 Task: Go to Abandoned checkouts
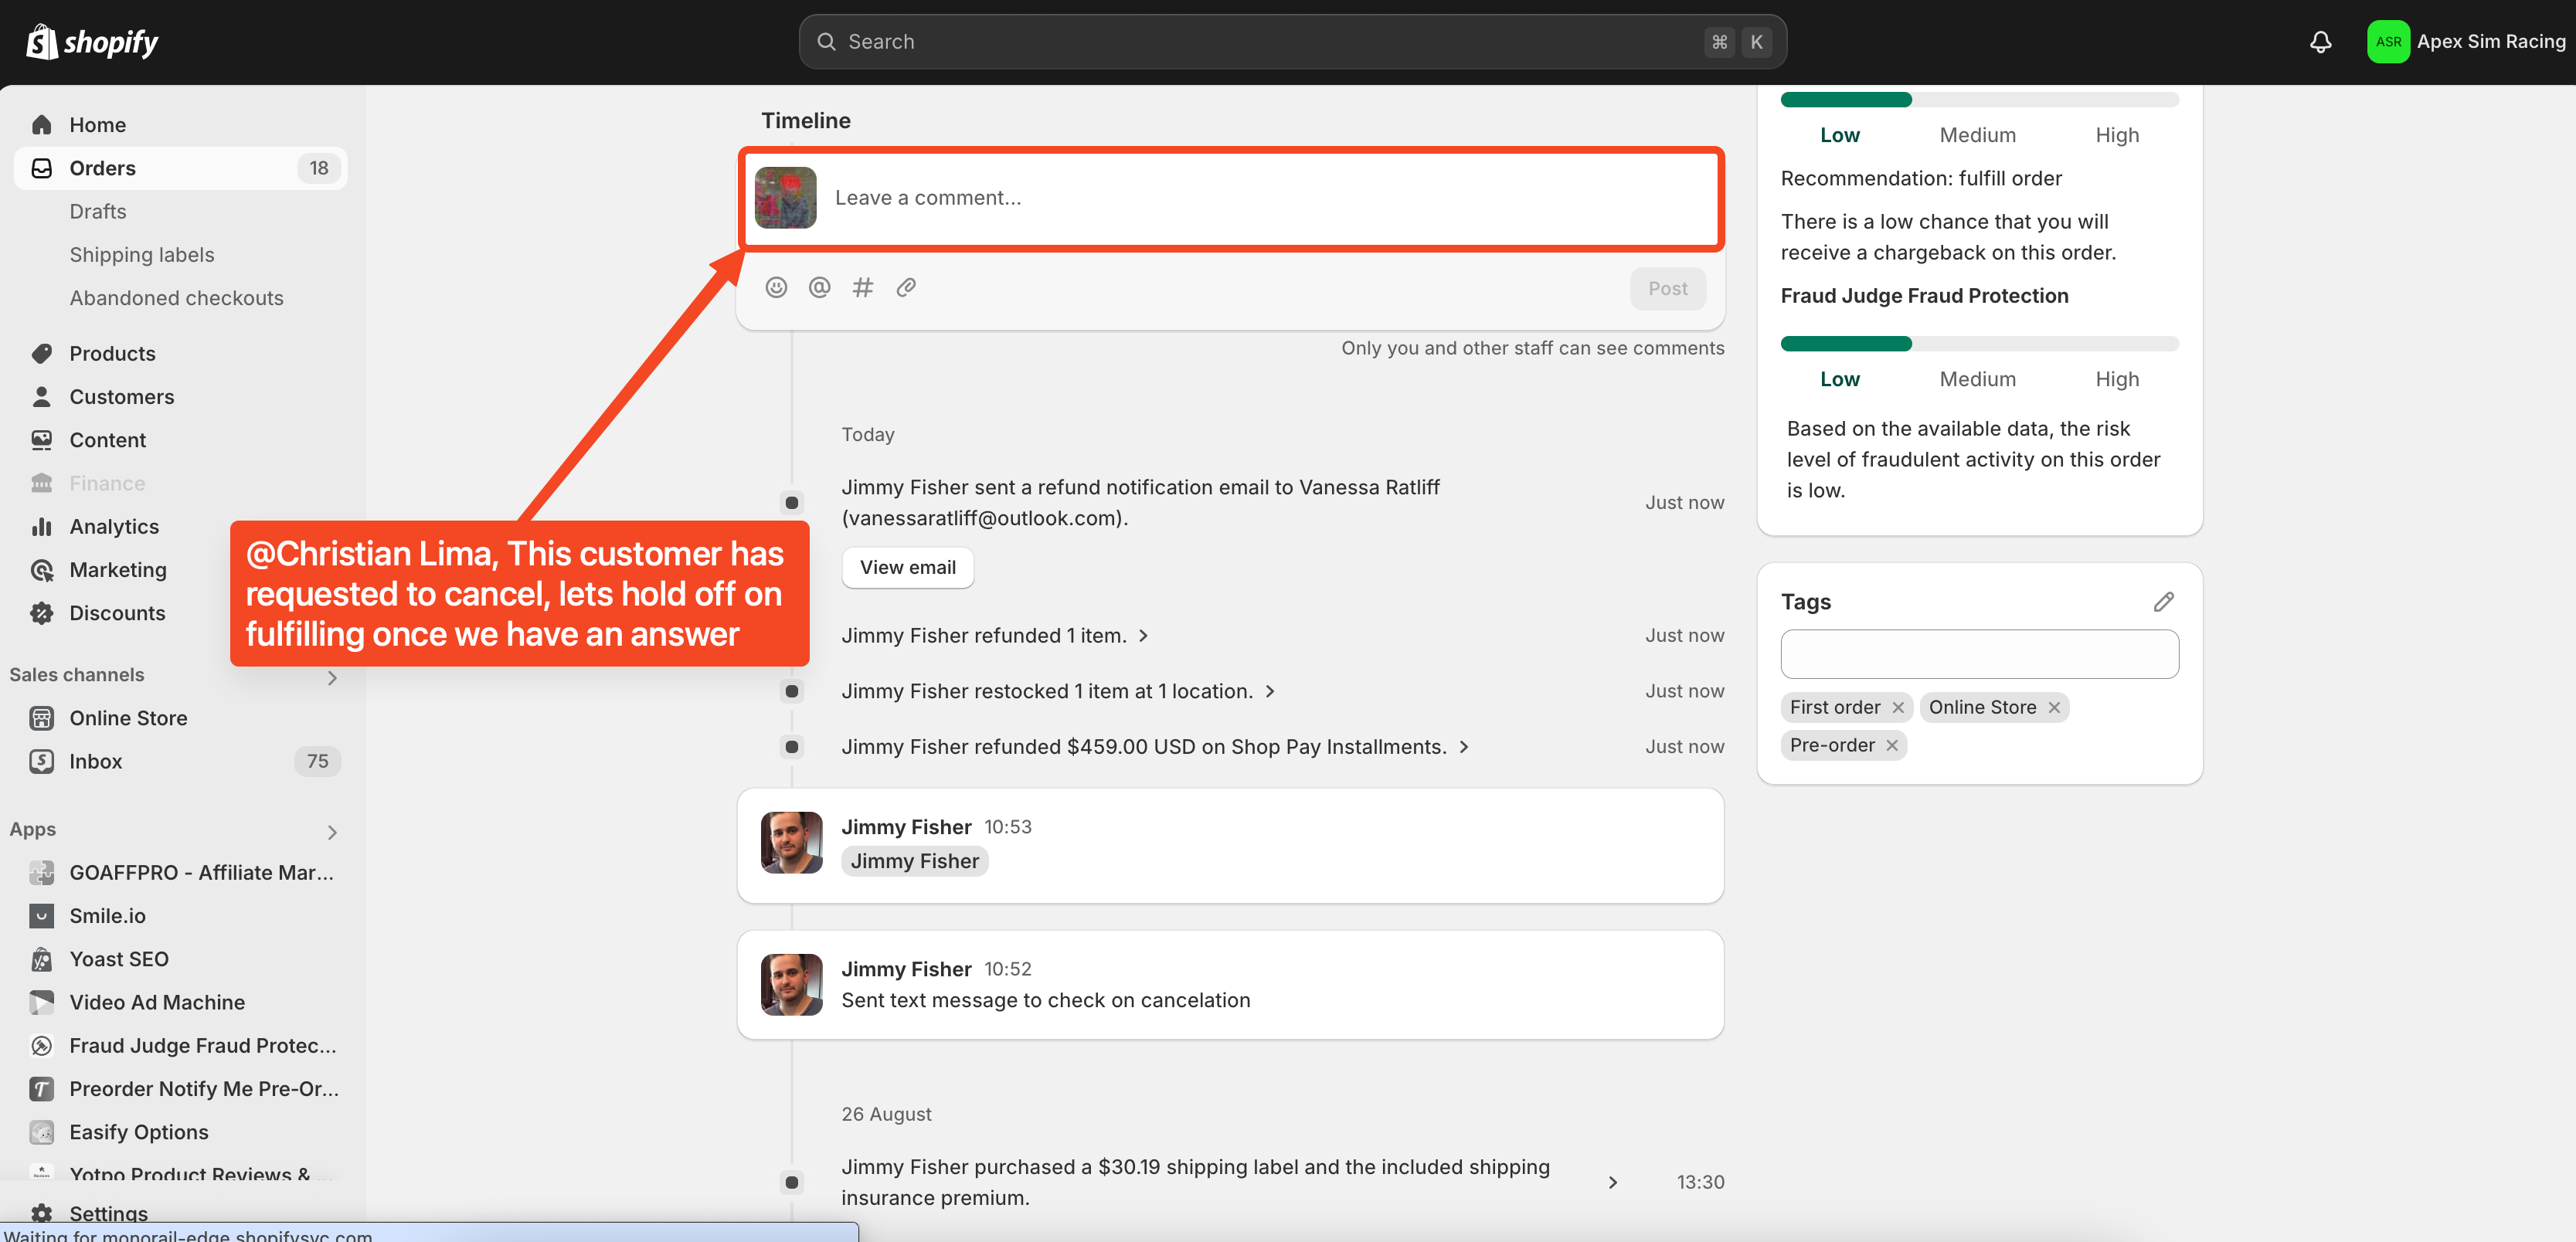176,298
